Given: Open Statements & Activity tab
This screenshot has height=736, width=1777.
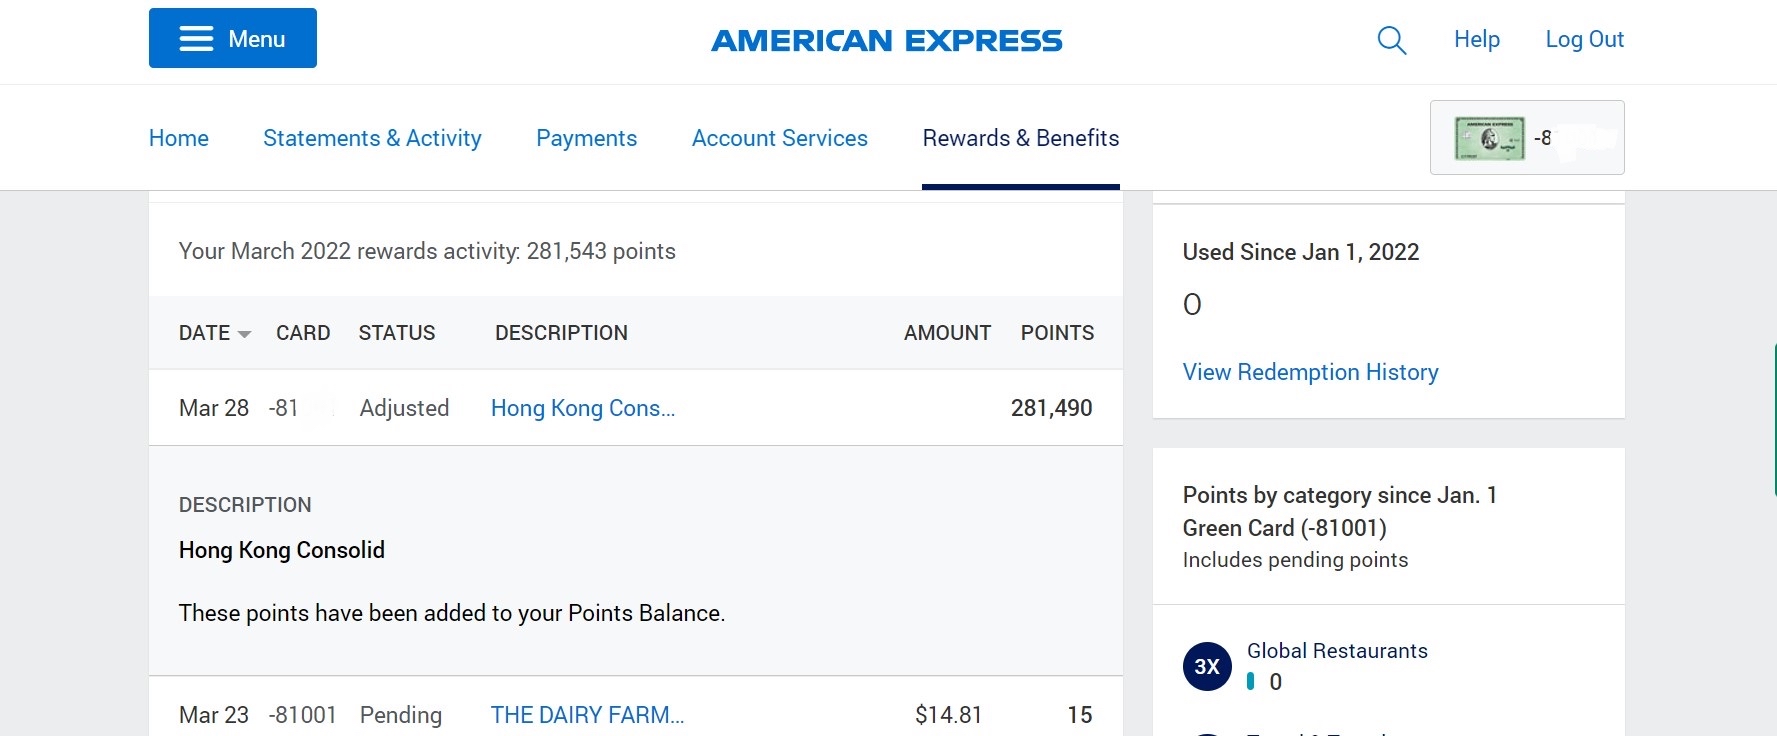Looking at the screenshot, I should tap(372, 138).
